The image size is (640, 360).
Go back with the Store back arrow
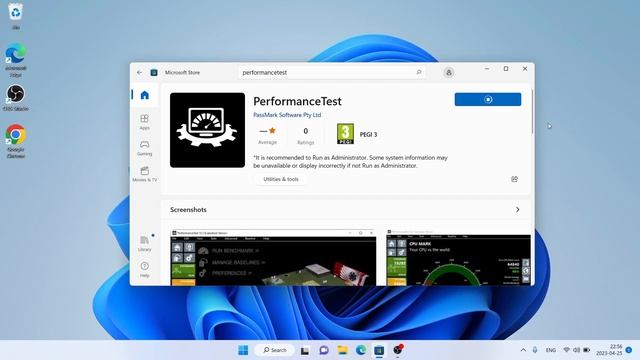pyautogui.click(x=140, y=72)
